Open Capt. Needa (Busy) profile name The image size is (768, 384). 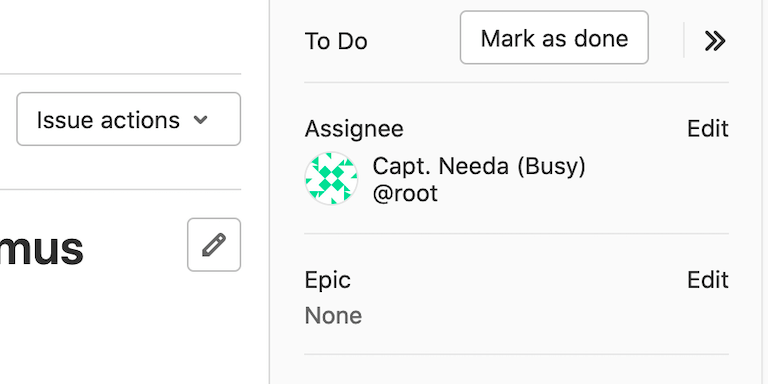(x=479, y=167)
